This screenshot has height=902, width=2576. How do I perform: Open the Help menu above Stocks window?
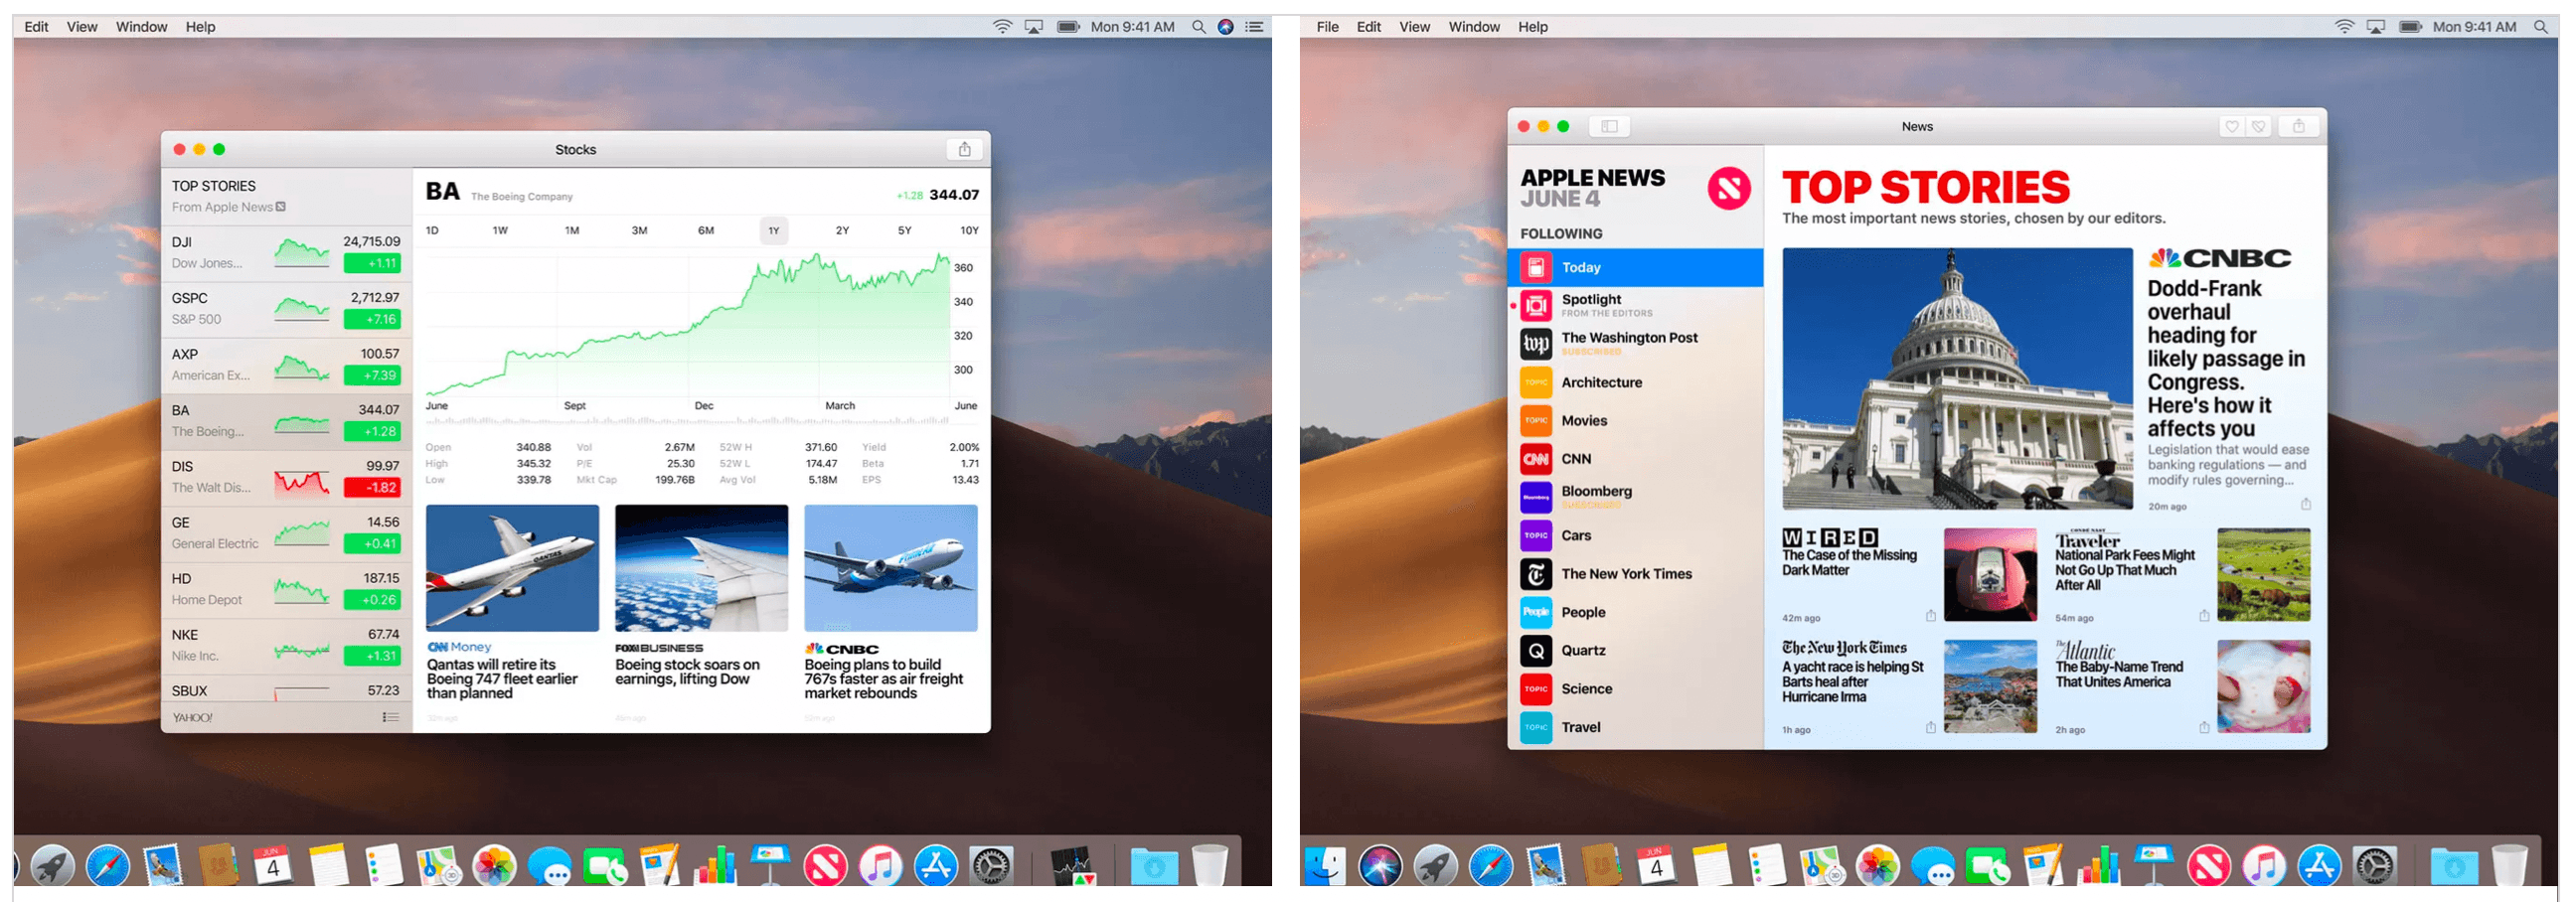pyautogui.click(x=200, y=27)
